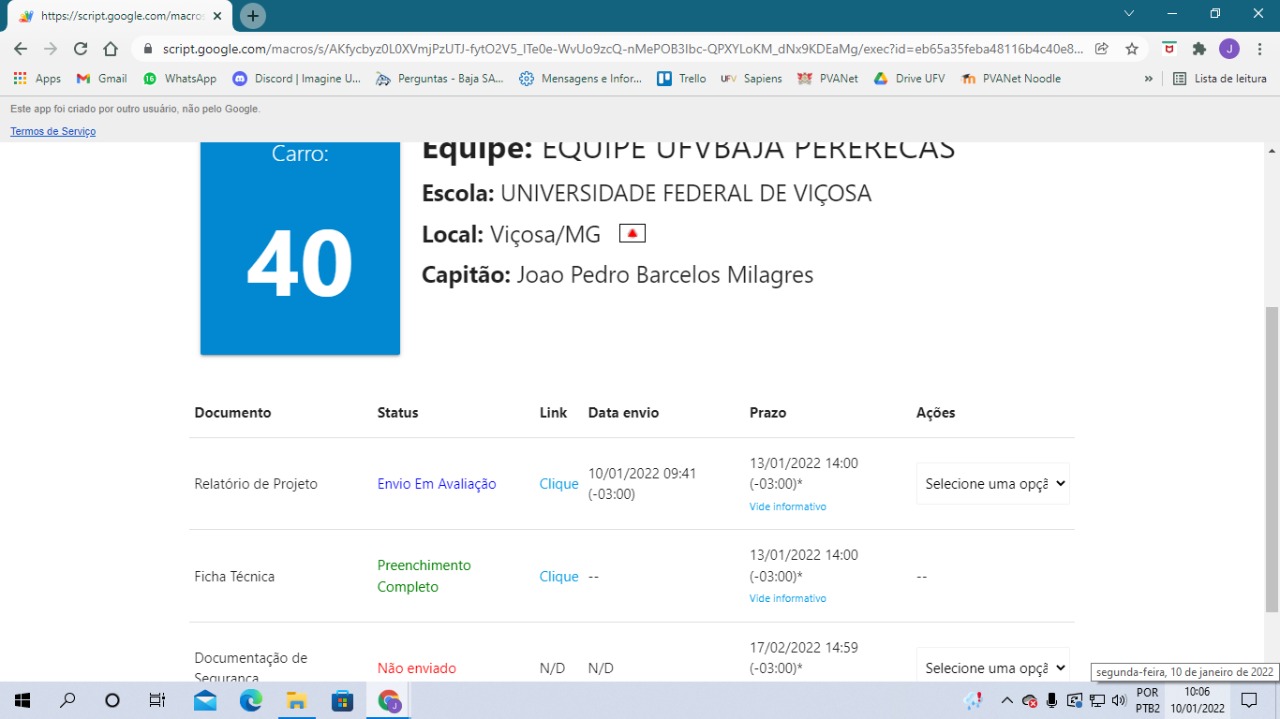
Task: Bookmark this page with star icon
Action: [1132, 49]
